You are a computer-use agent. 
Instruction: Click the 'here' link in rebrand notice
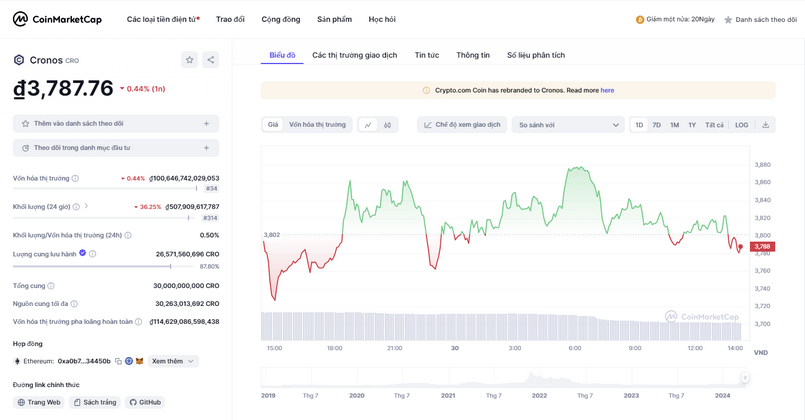pos(607,90)
